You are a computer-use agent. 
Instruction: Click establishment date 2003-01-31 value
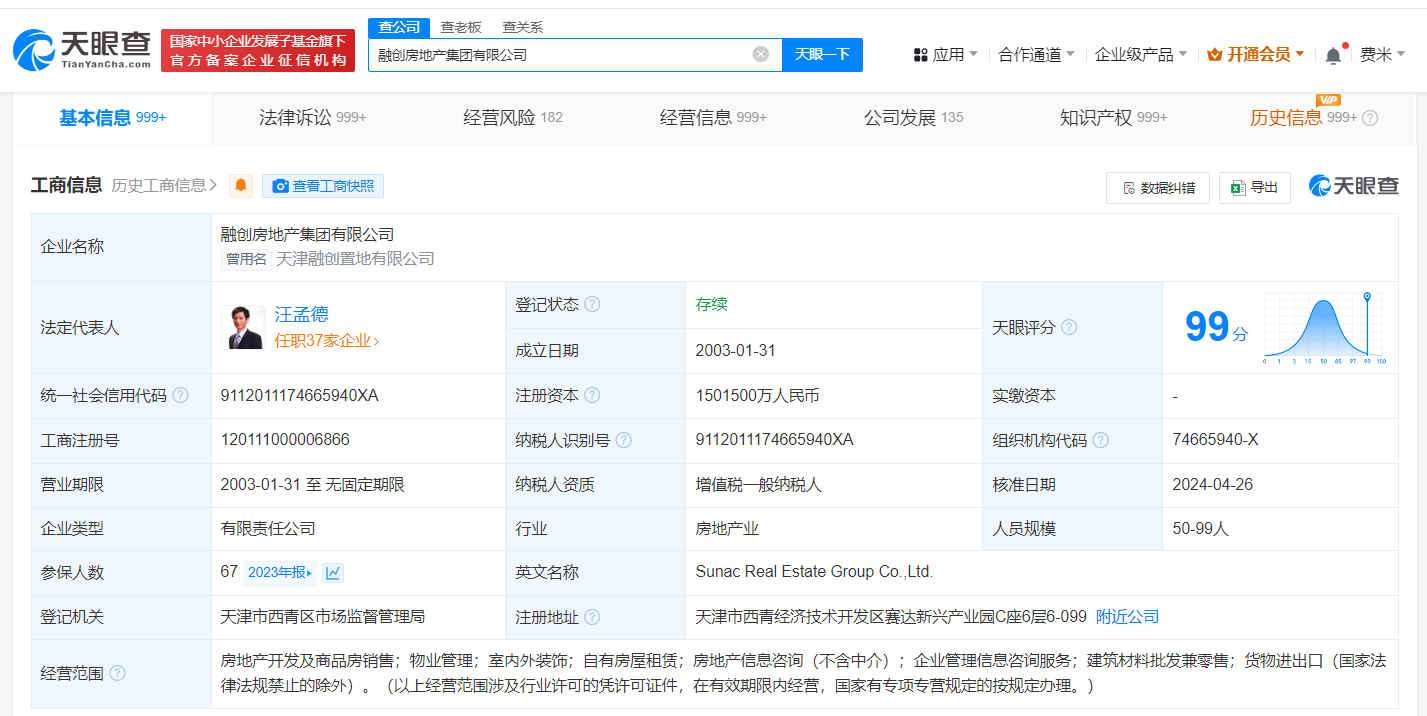pyautogui.click(x=736, y=351)
